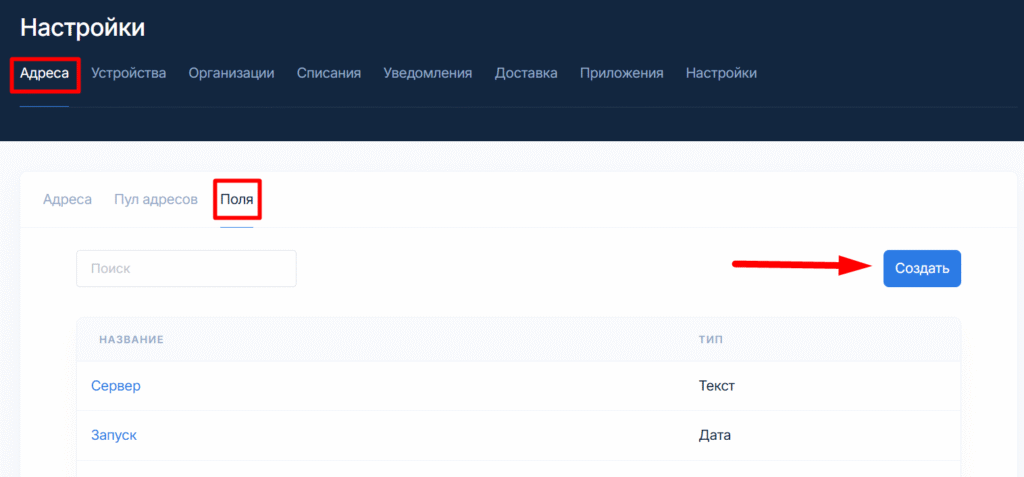1024x477 pixels.
Task: Switch to the Приложения tab
Action: (x=622, y=73)
